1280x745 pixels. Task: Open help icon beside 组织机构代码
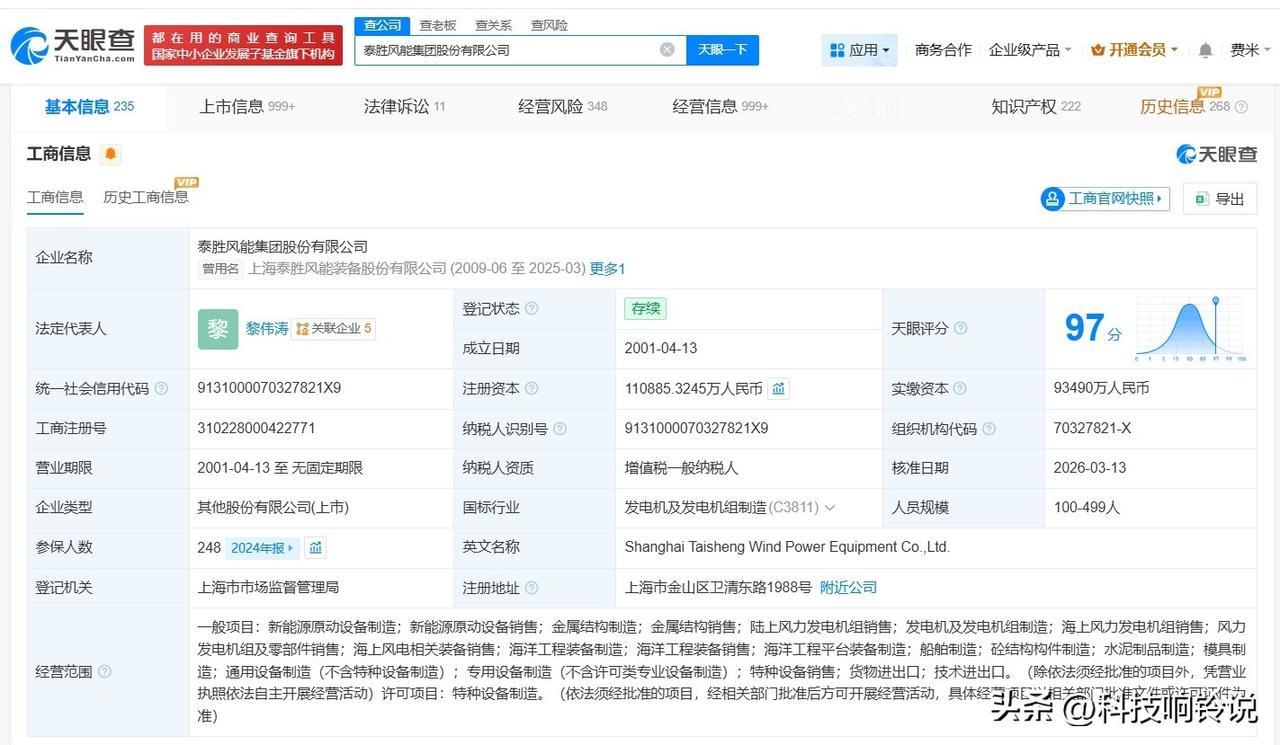[988, 428]
